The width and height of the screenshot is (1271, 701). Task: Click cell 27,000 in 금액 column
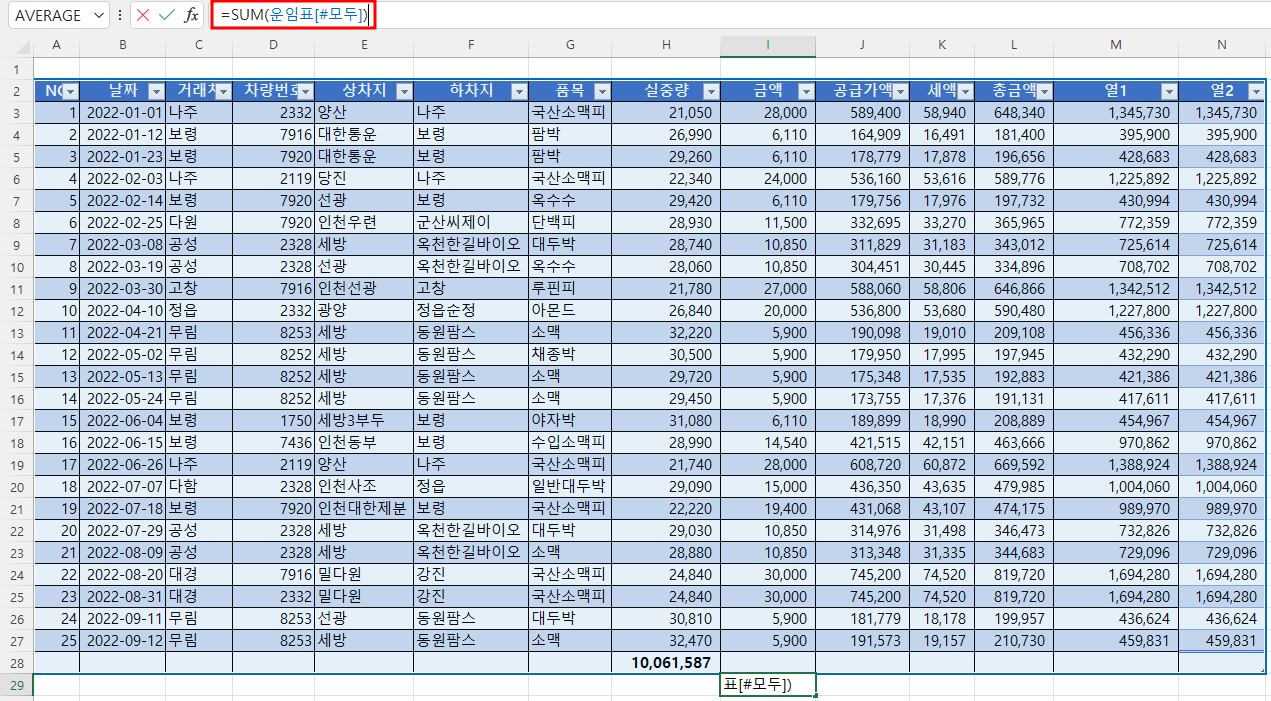pyautogui.click(x=768, y=289)
